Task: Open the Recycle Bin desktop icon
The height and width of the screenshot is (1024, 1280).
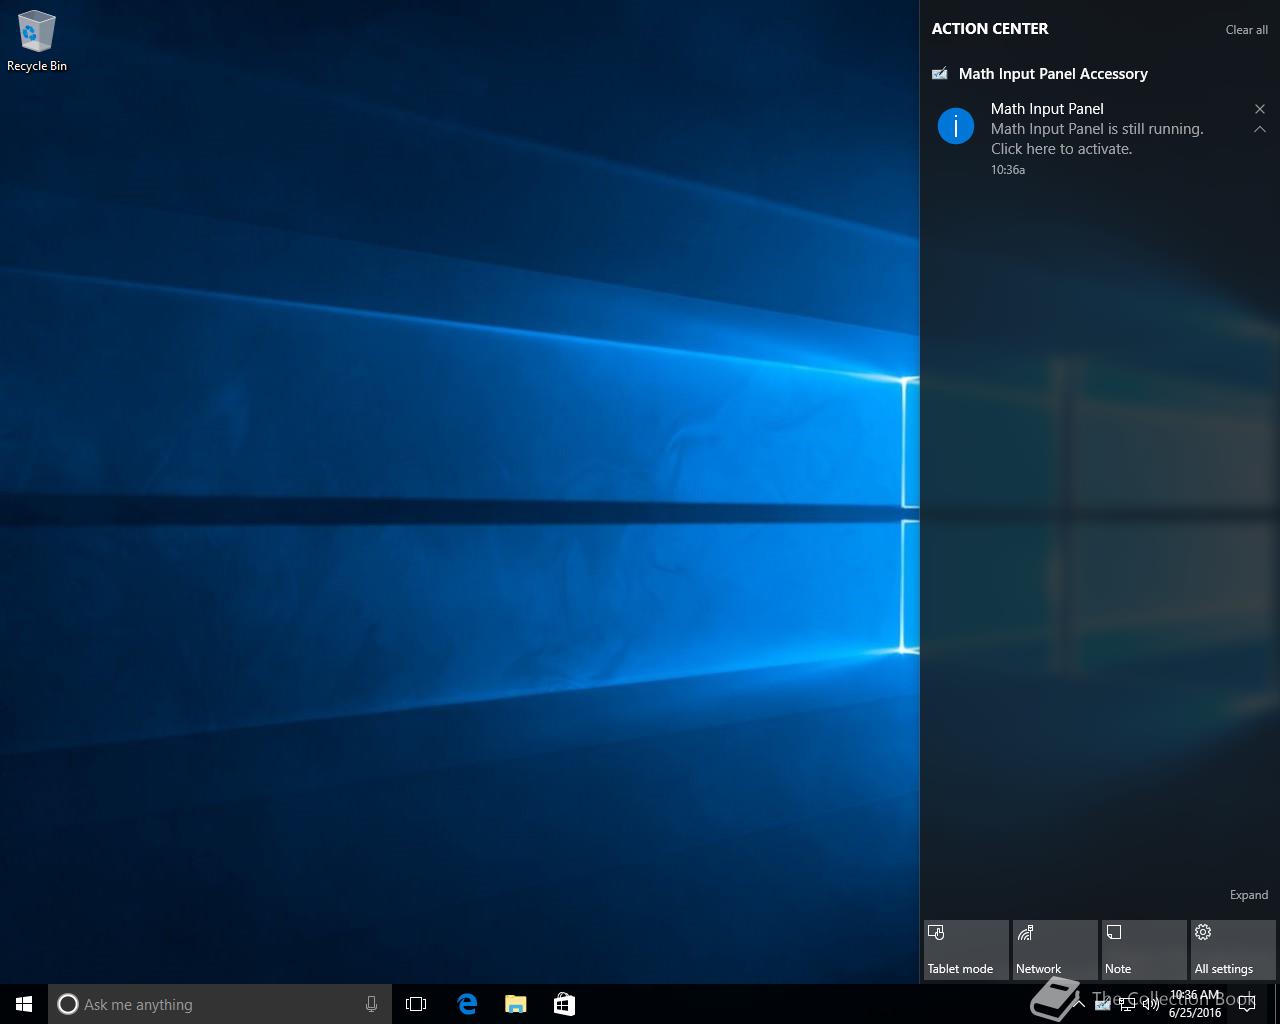Action: tap(36, 40)
